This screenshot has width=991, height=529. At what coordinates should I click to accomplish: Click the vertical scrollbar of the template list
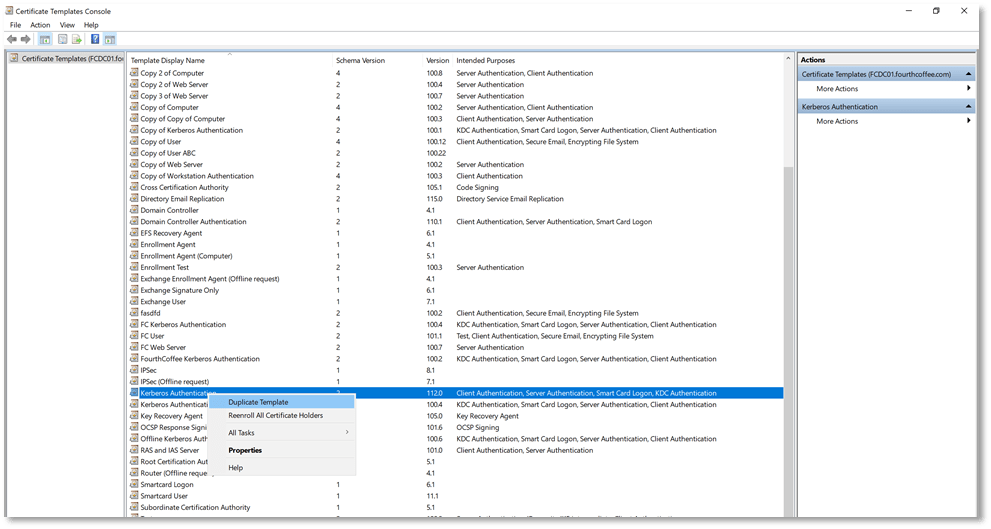[788, 300]
